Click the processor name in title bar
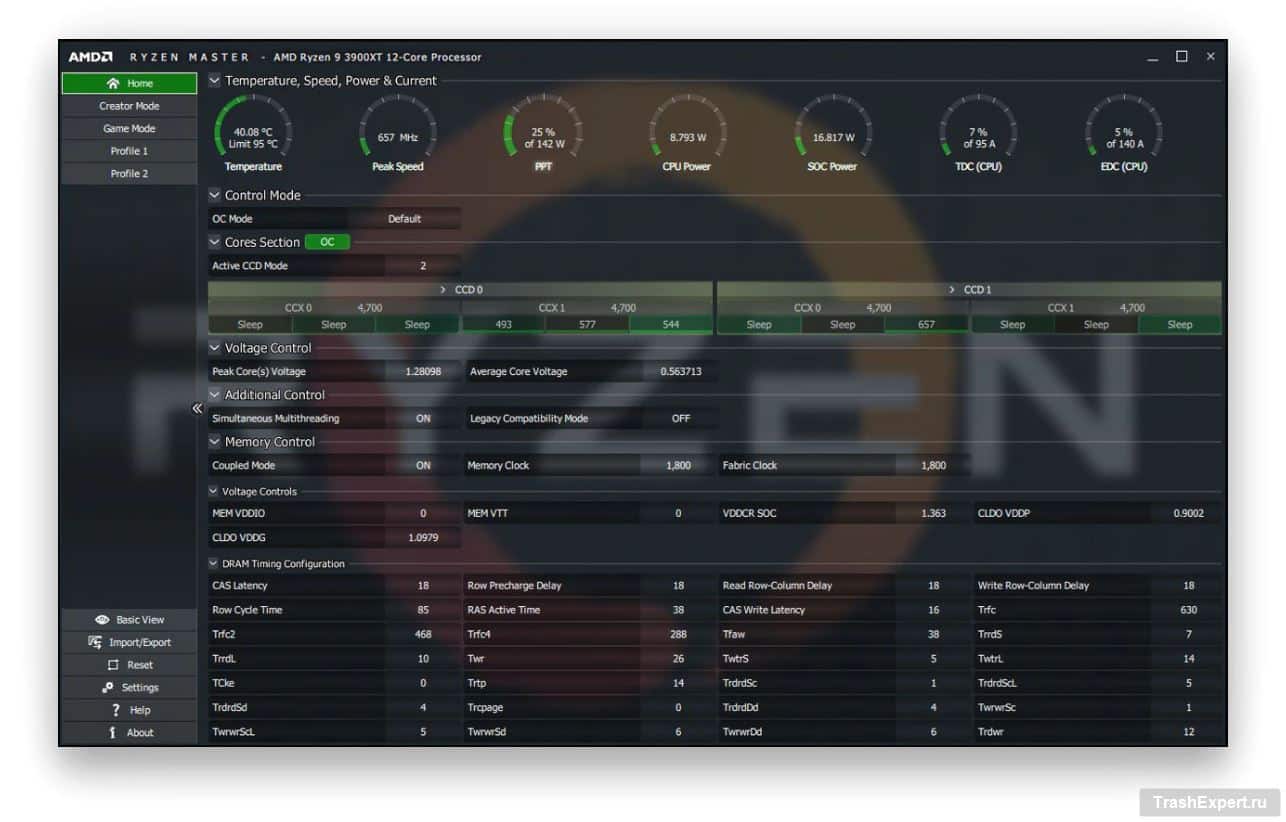The width and height of the screenshot is (1286, 822). (378, 57)
